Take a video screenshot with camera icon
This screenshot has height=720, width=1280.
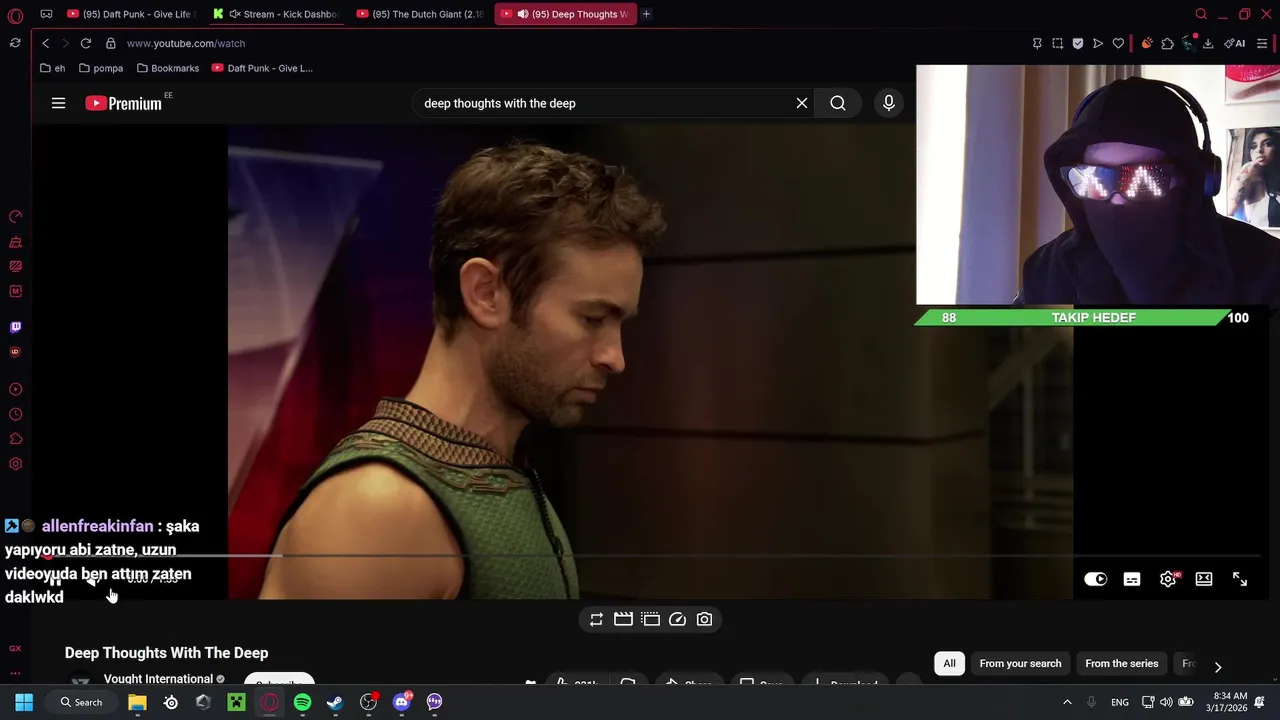tap(704, 619)
